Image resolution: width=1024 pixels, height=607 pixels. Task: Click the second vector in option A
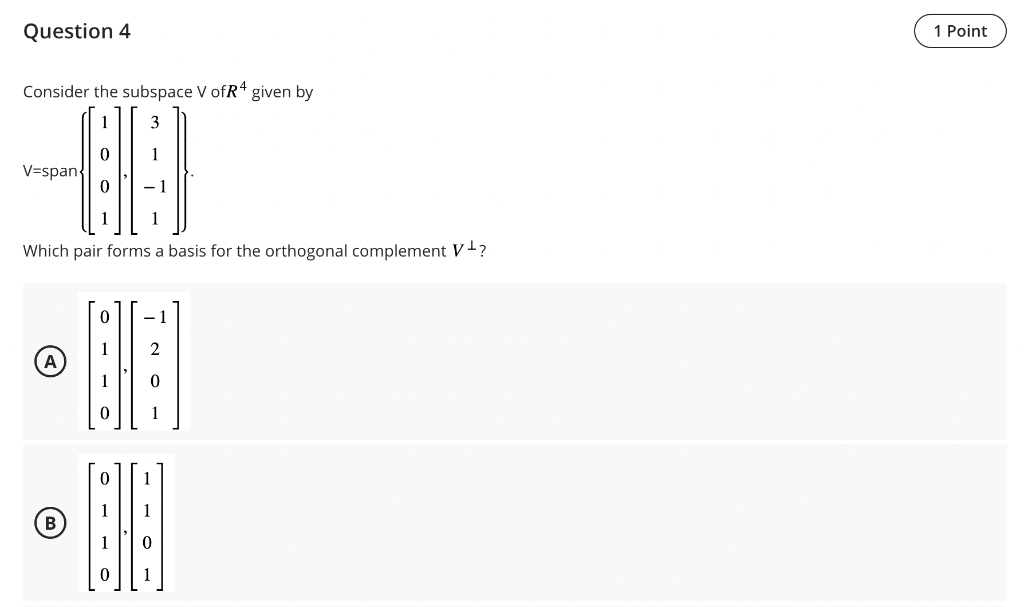(155, 362)
